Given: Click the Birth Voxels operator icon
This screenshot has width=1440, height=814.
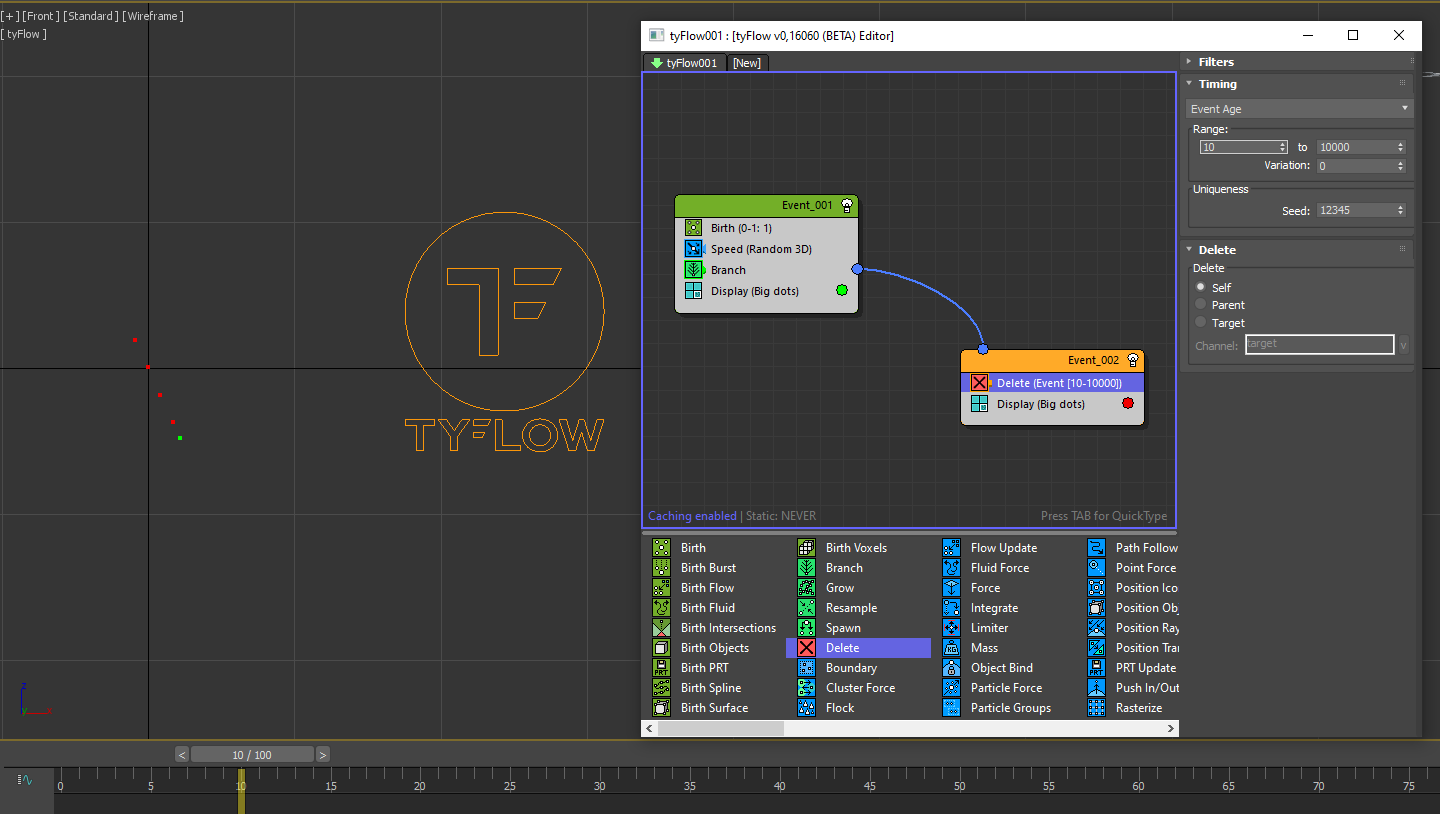Looking at the screenshot, I should click(x=806, y=548).
